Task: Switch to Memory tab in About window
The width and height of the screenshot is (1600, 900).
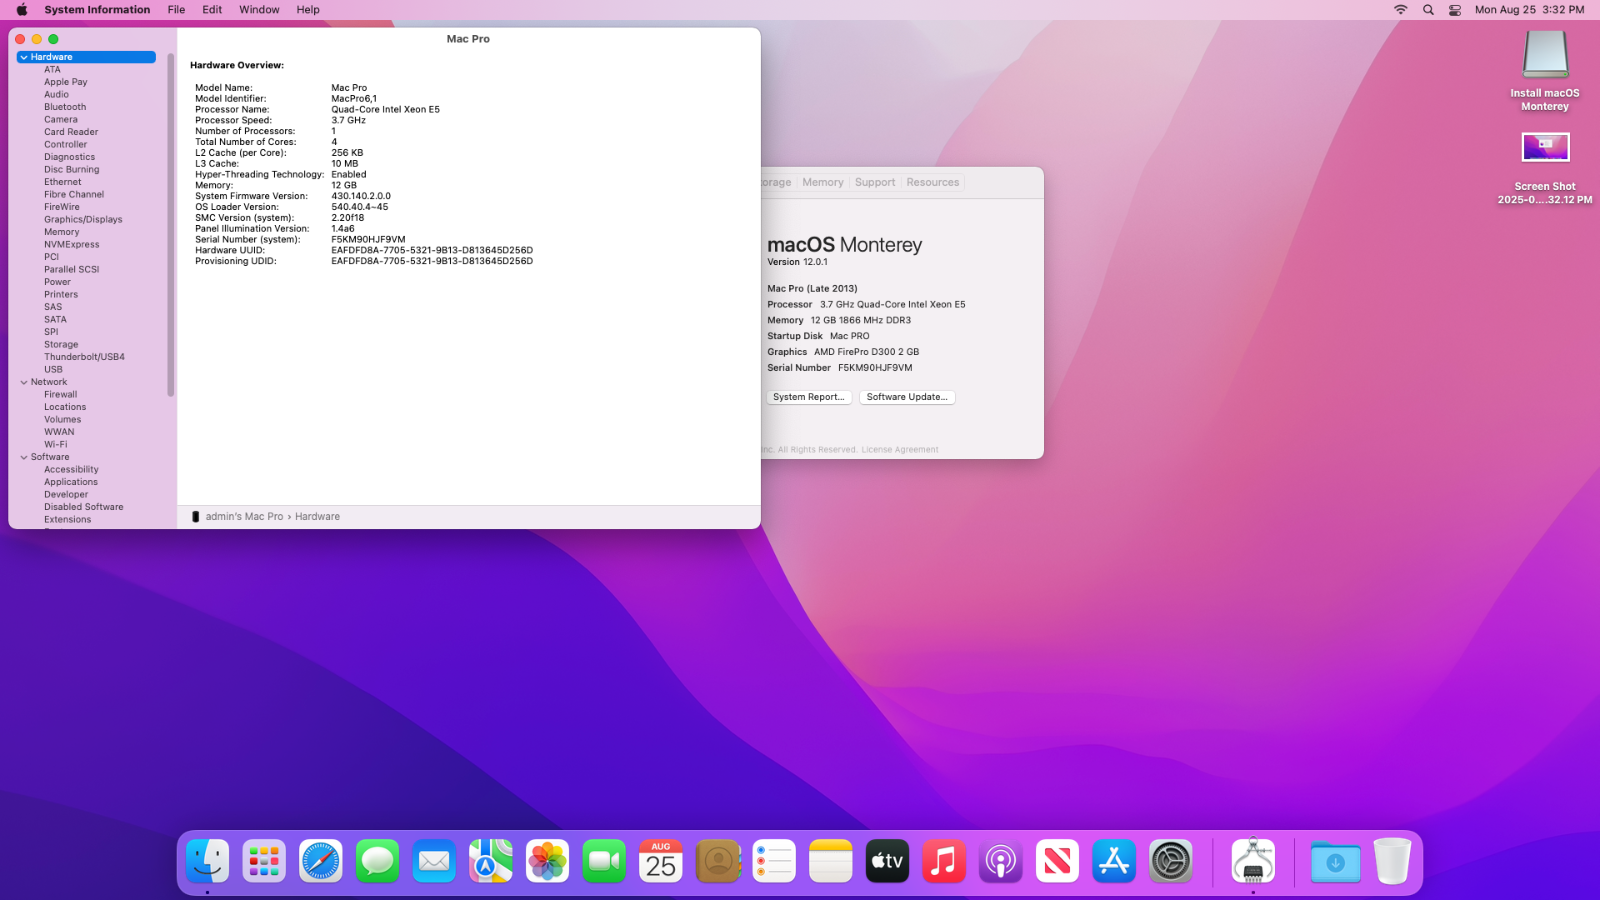Action: 823,182
